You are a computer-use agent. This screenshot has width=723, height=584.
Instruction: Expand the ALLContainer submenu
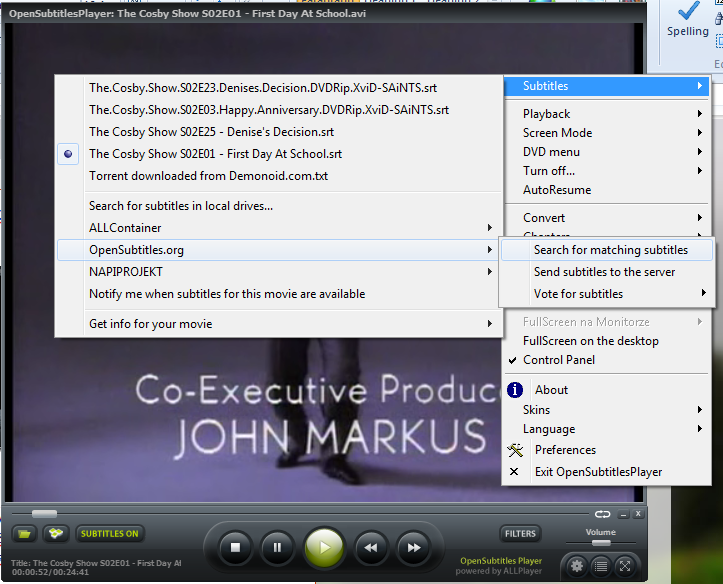279,228
